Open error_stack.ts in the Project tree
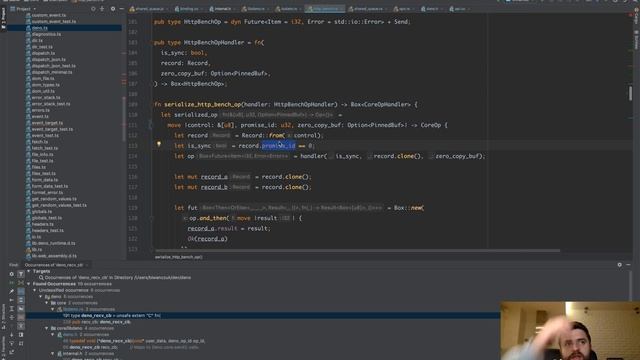Image resolution: width=640 pixels, height=360 pixels. click(x=46, y=97)
